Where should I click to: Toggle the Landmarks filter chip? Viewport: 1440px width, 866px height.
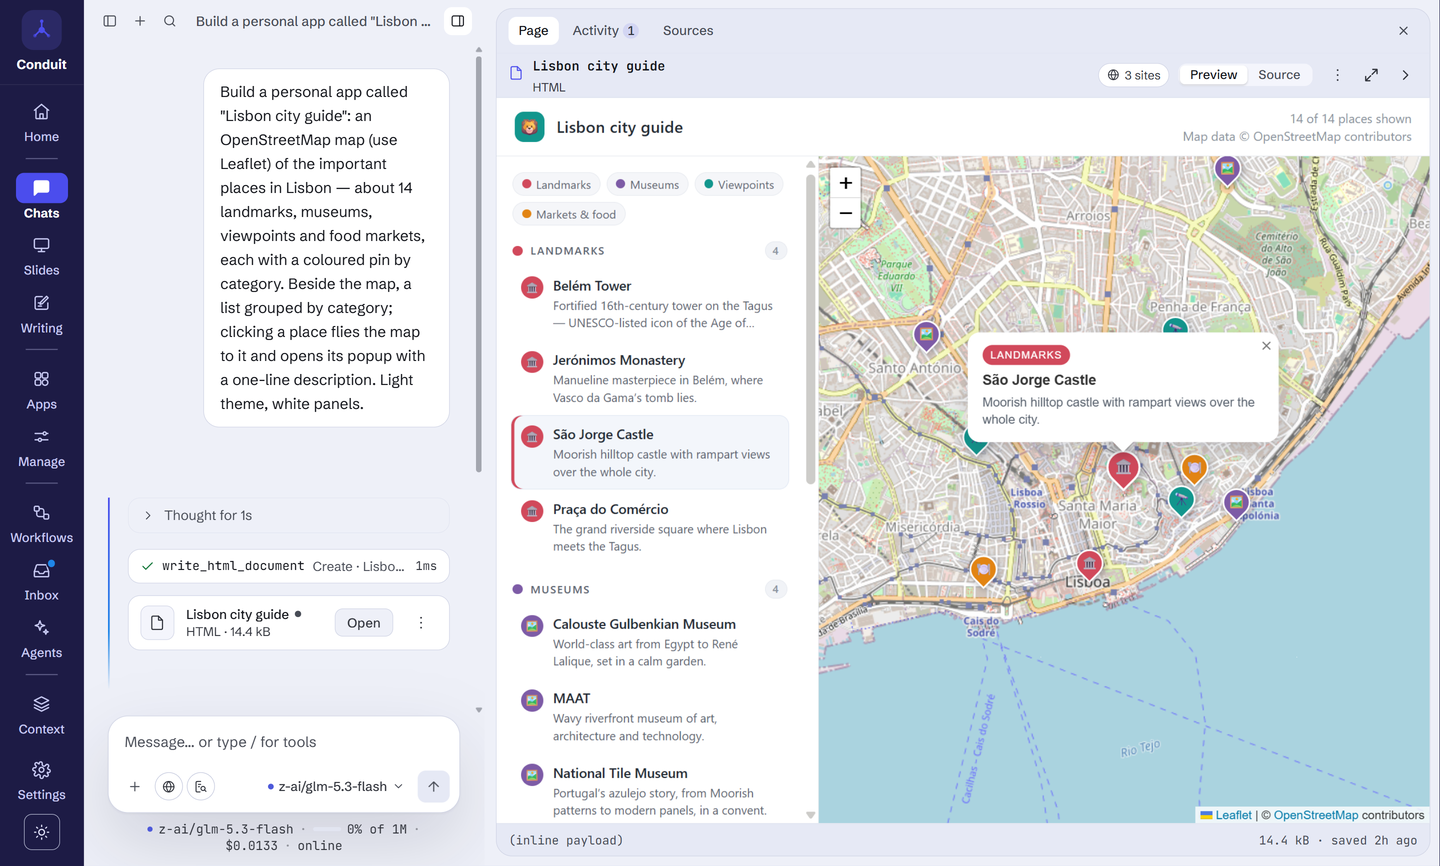click(x=557, y=185)
